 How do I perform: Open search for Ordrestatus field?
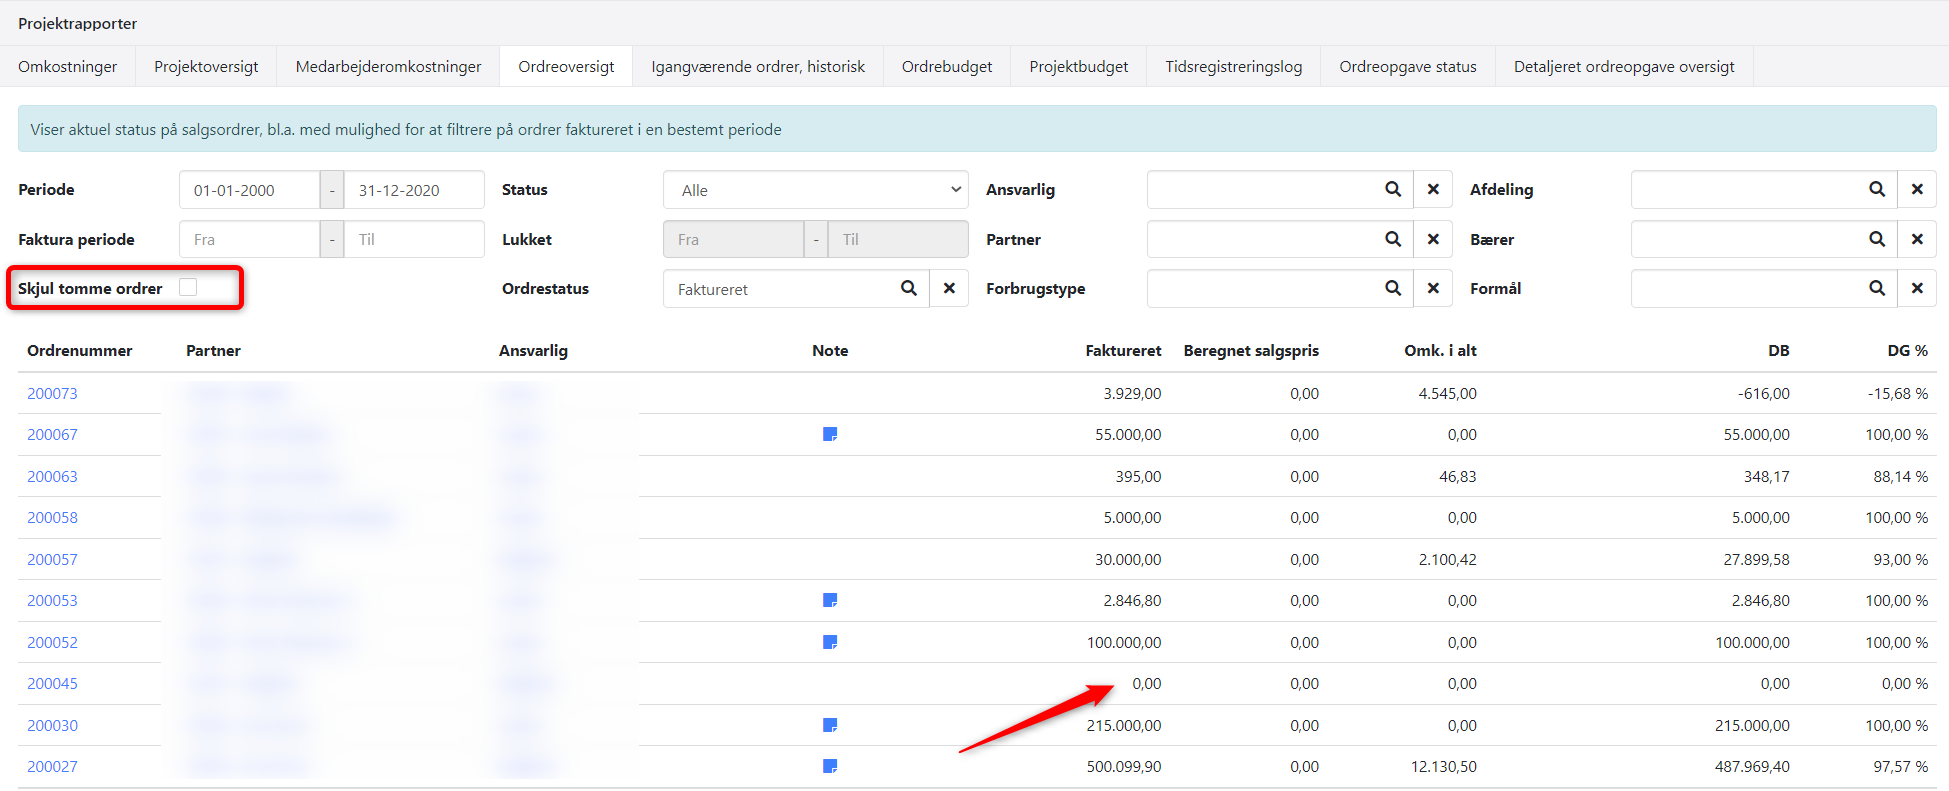pos(908,289)
